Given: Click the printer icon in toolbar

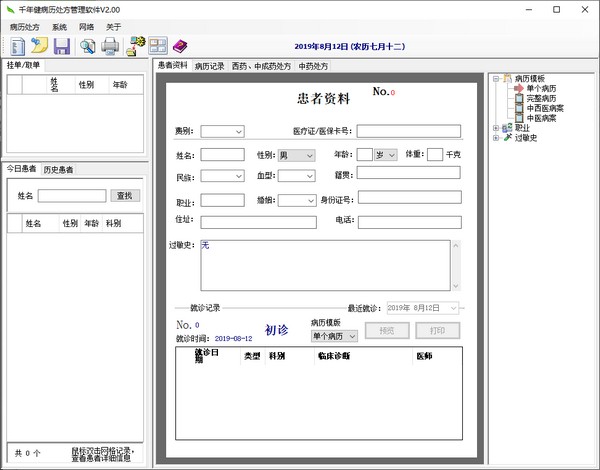Looking at the screenshot, I should [110, 46].
